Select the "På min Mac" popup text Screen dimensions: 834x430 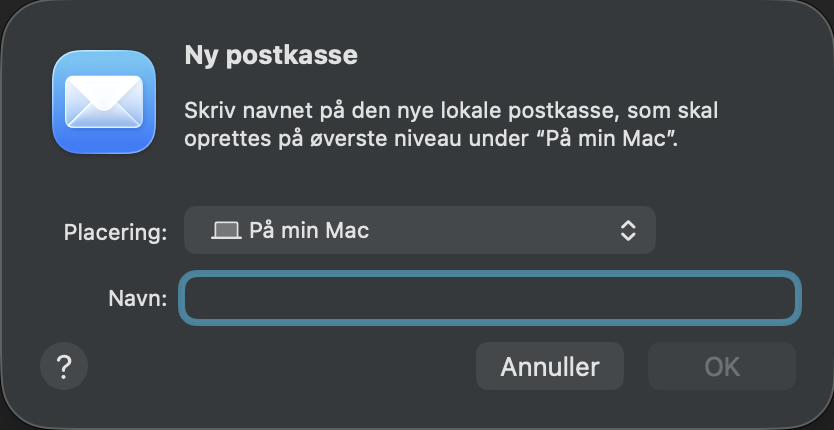pos(309,231)
